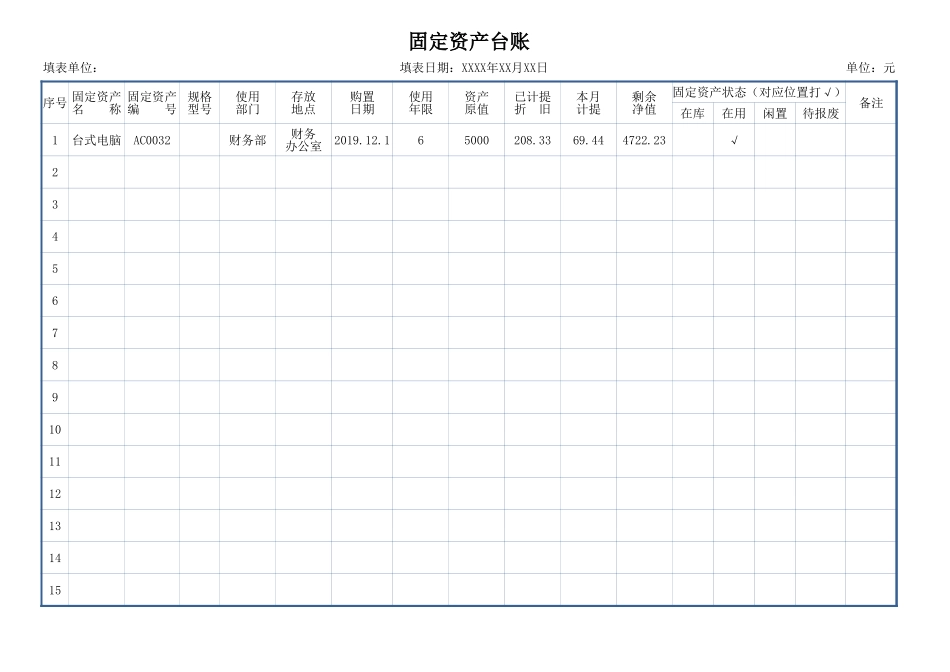Select the 5000 asset value cell

[474, 142]
